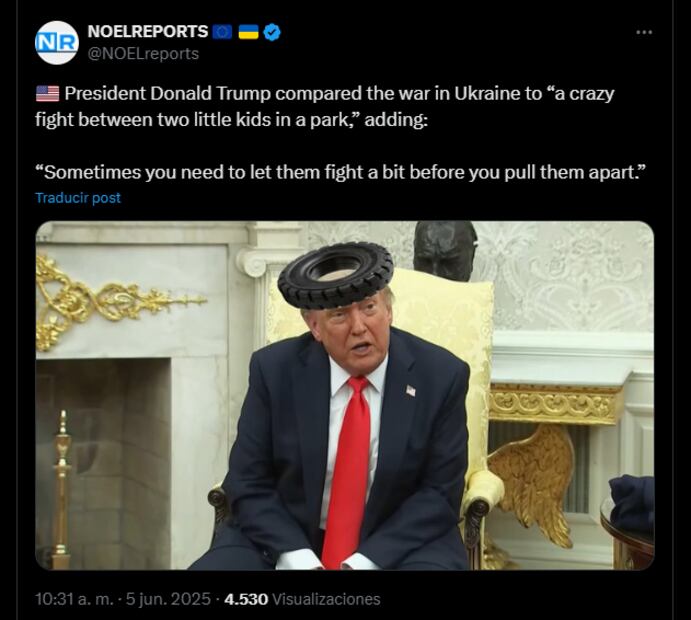Open the NOELREPORTS display name
Screen dimensions: 691x620
click(x=148, y=31)
